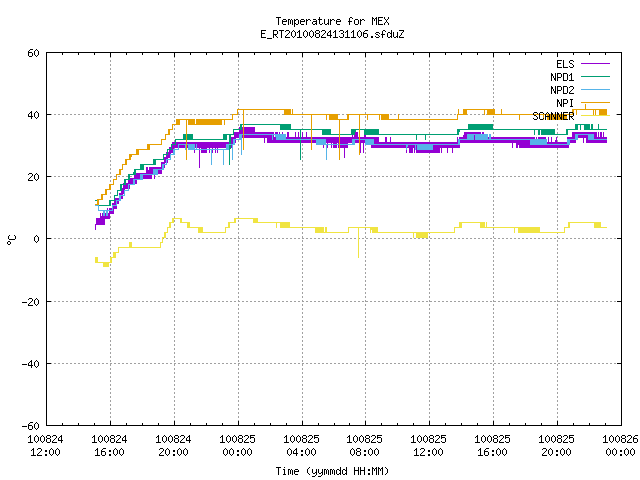Click the NPD1 legend label
Viewport: 640px width, 480px height.
(x=562, y=77)
